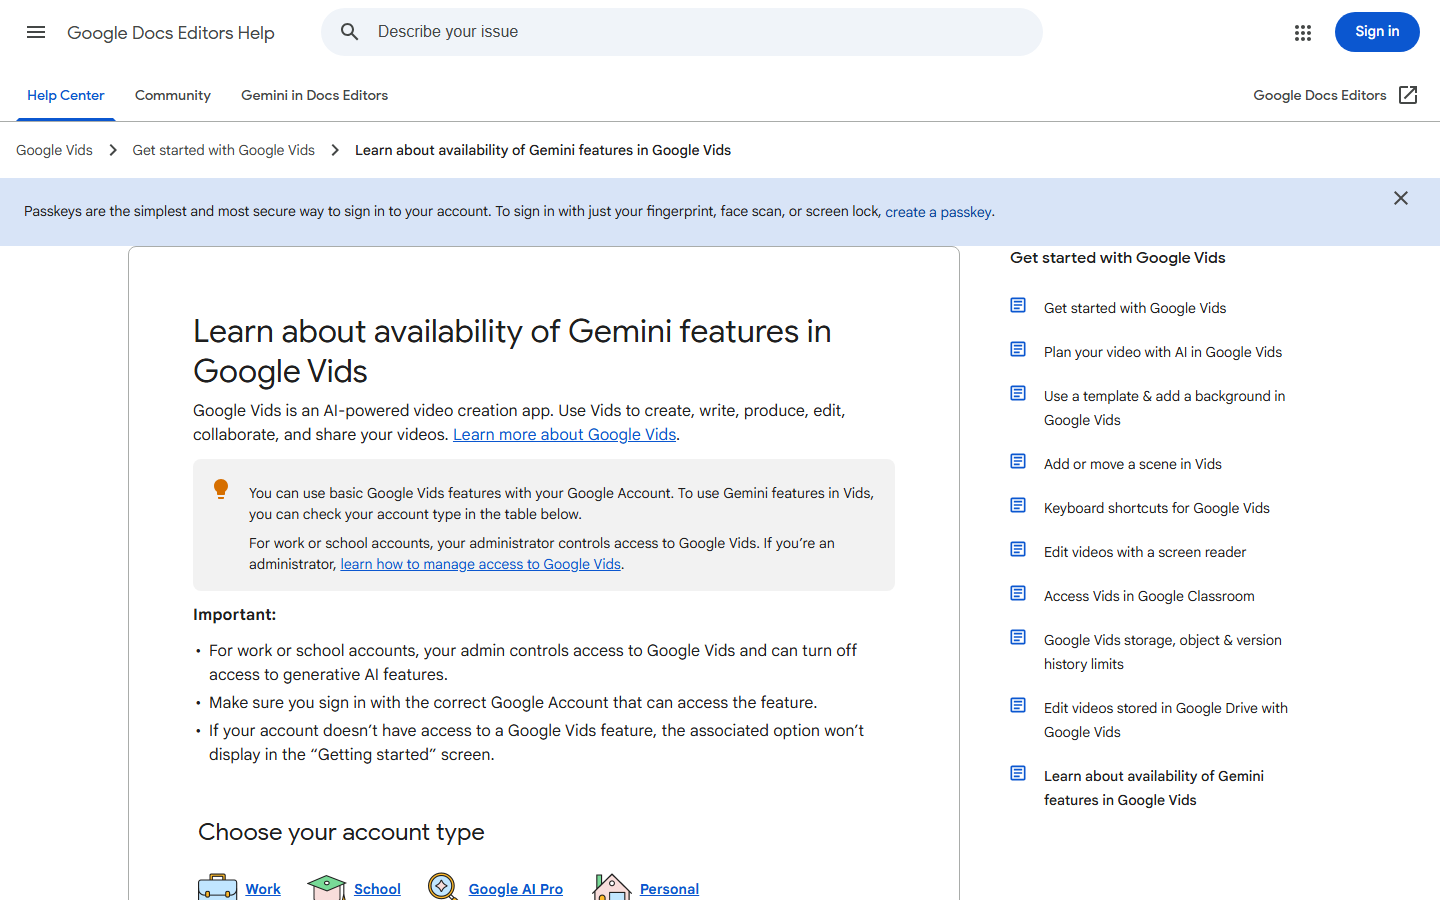Viewport: 1440px width, 900px height.
Task: Click the Sign in button
Action: click(1377, 32)
